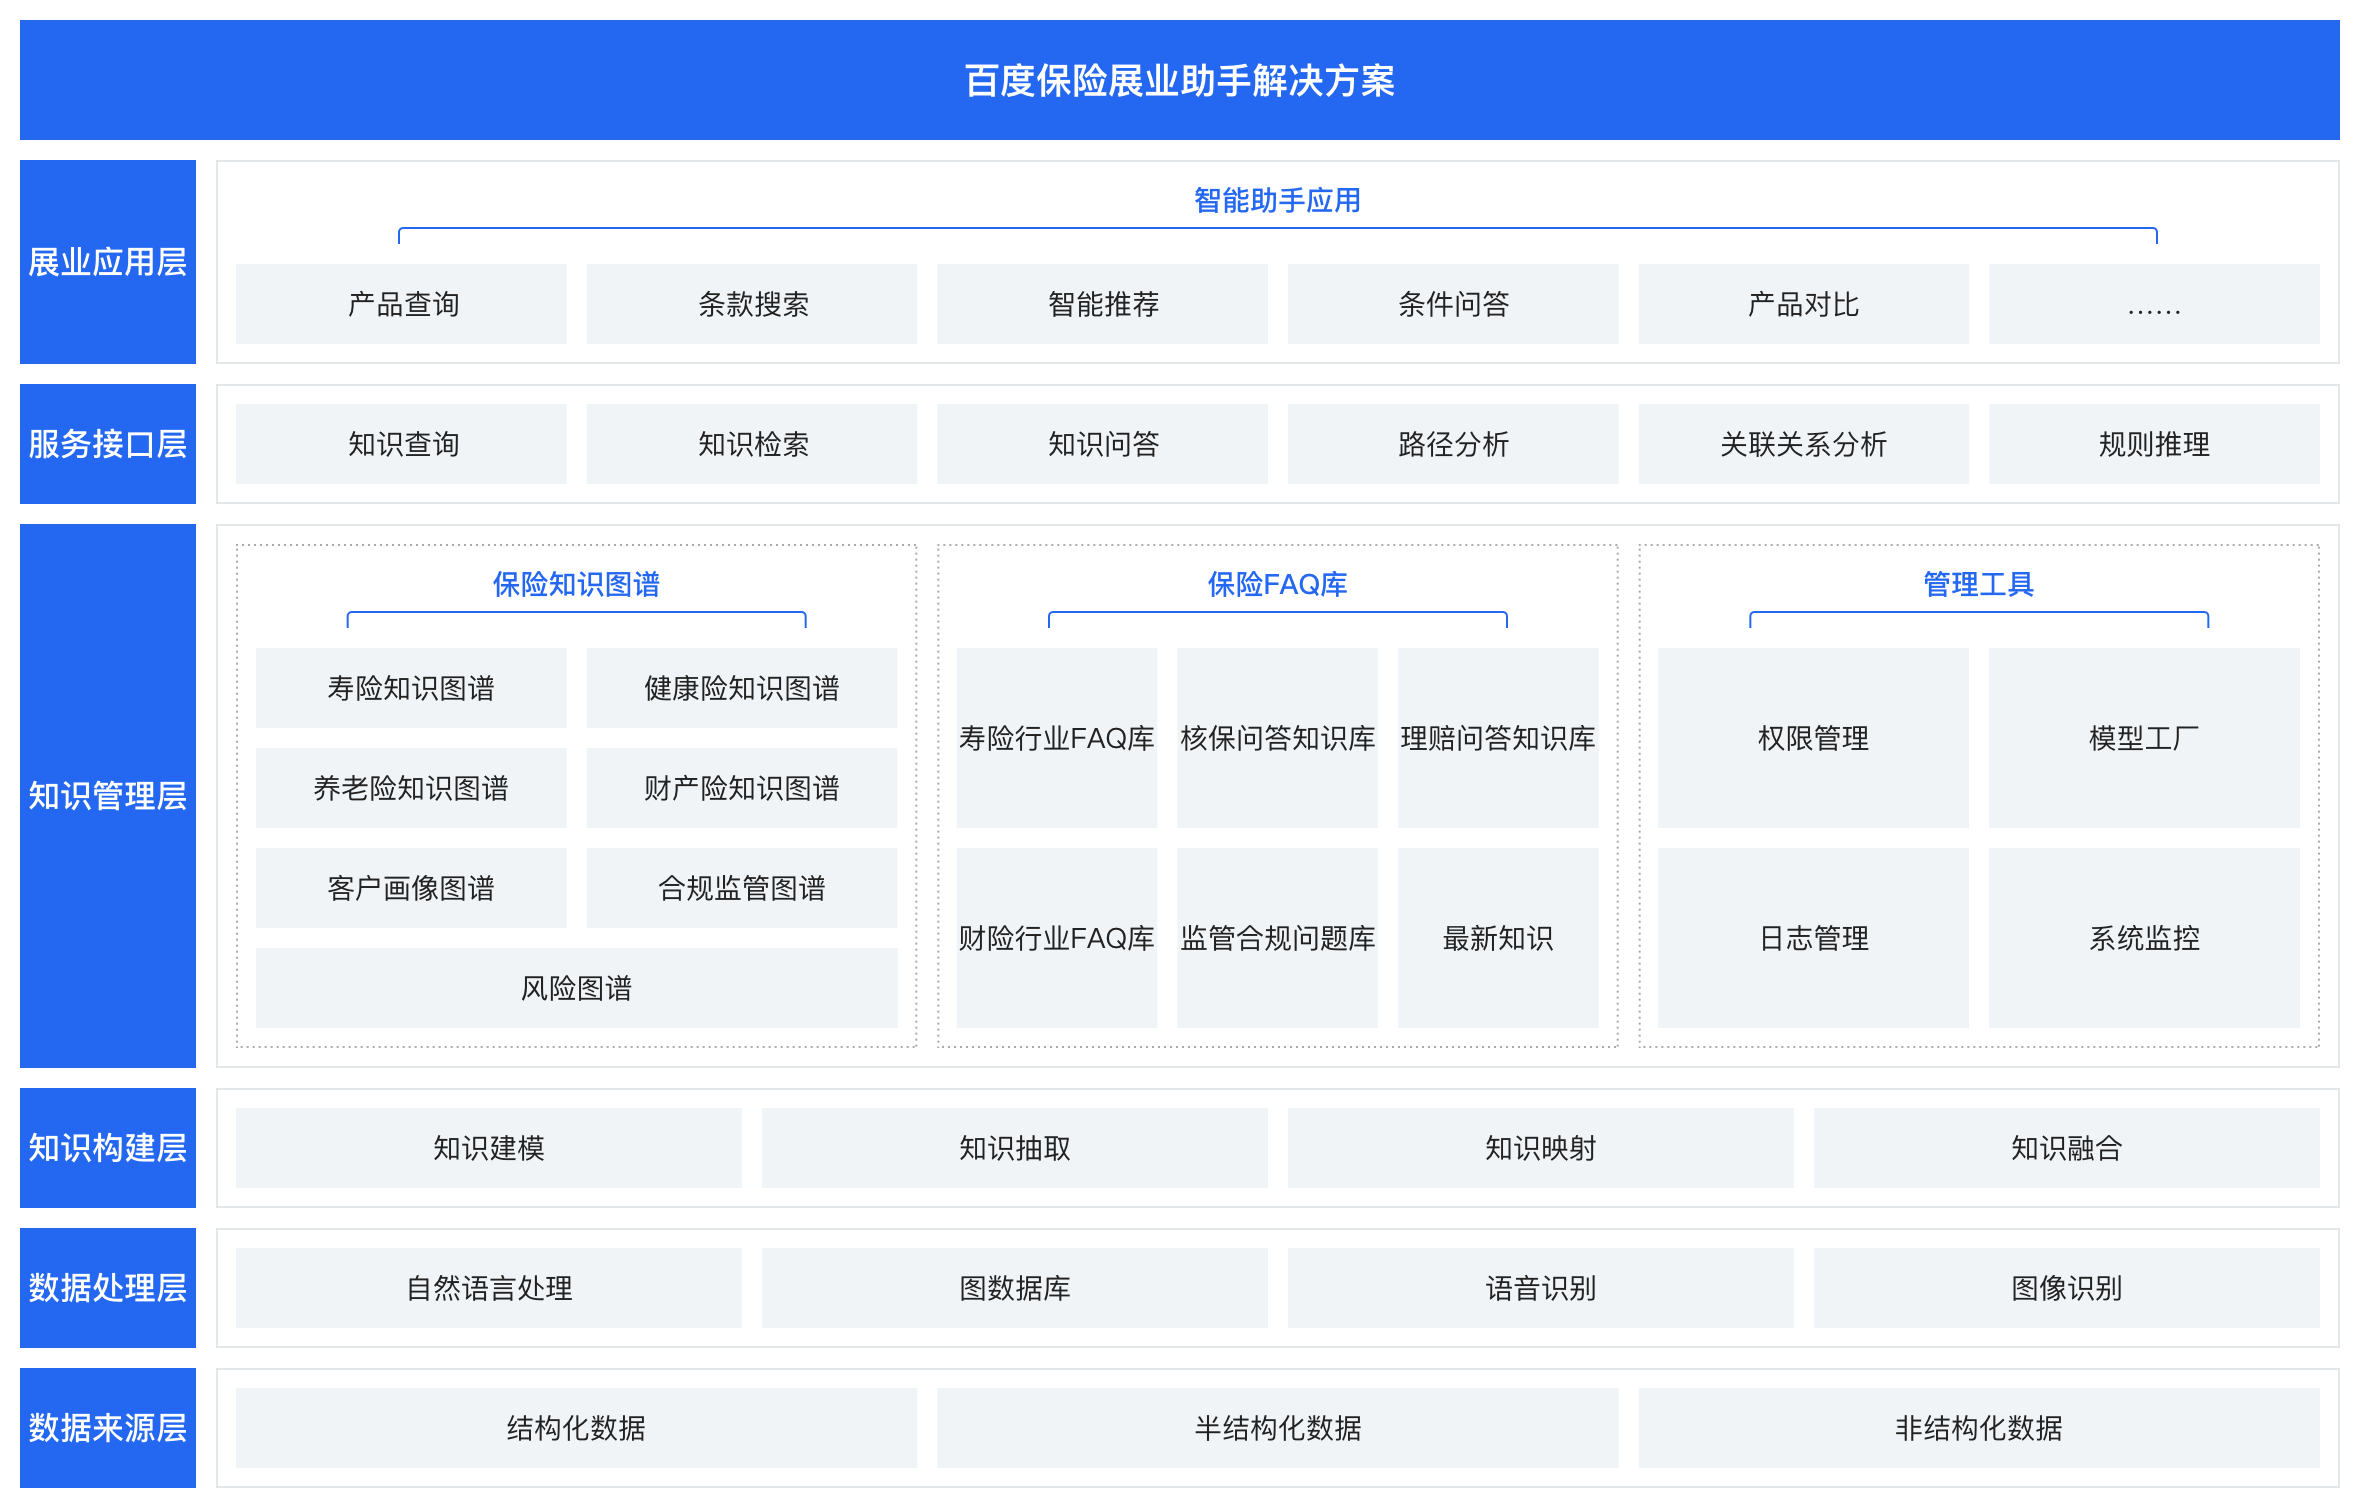Image resolution: width=2360 pixels, height=1508 pixels.
Task: Choose the 理赔问答知识库 box
Action: (x=1498, y=738)
